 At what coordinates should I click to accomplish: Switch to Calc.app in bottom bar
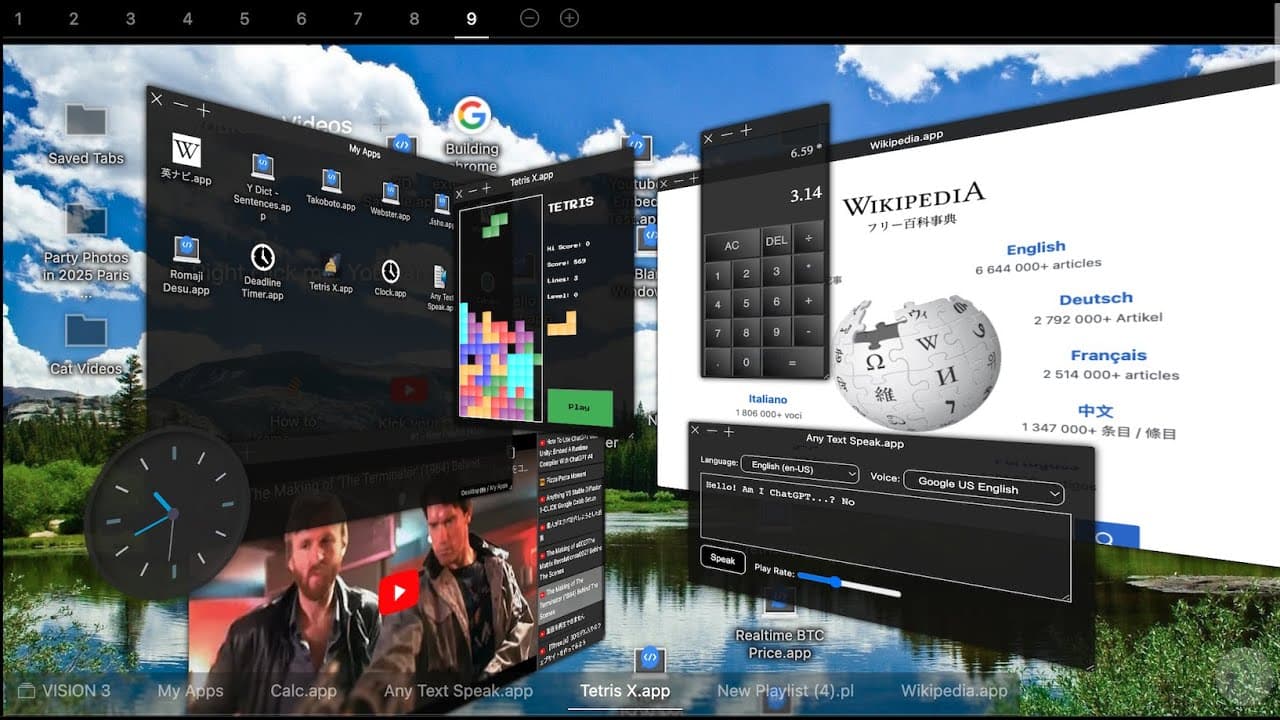[x=303, y=690]
